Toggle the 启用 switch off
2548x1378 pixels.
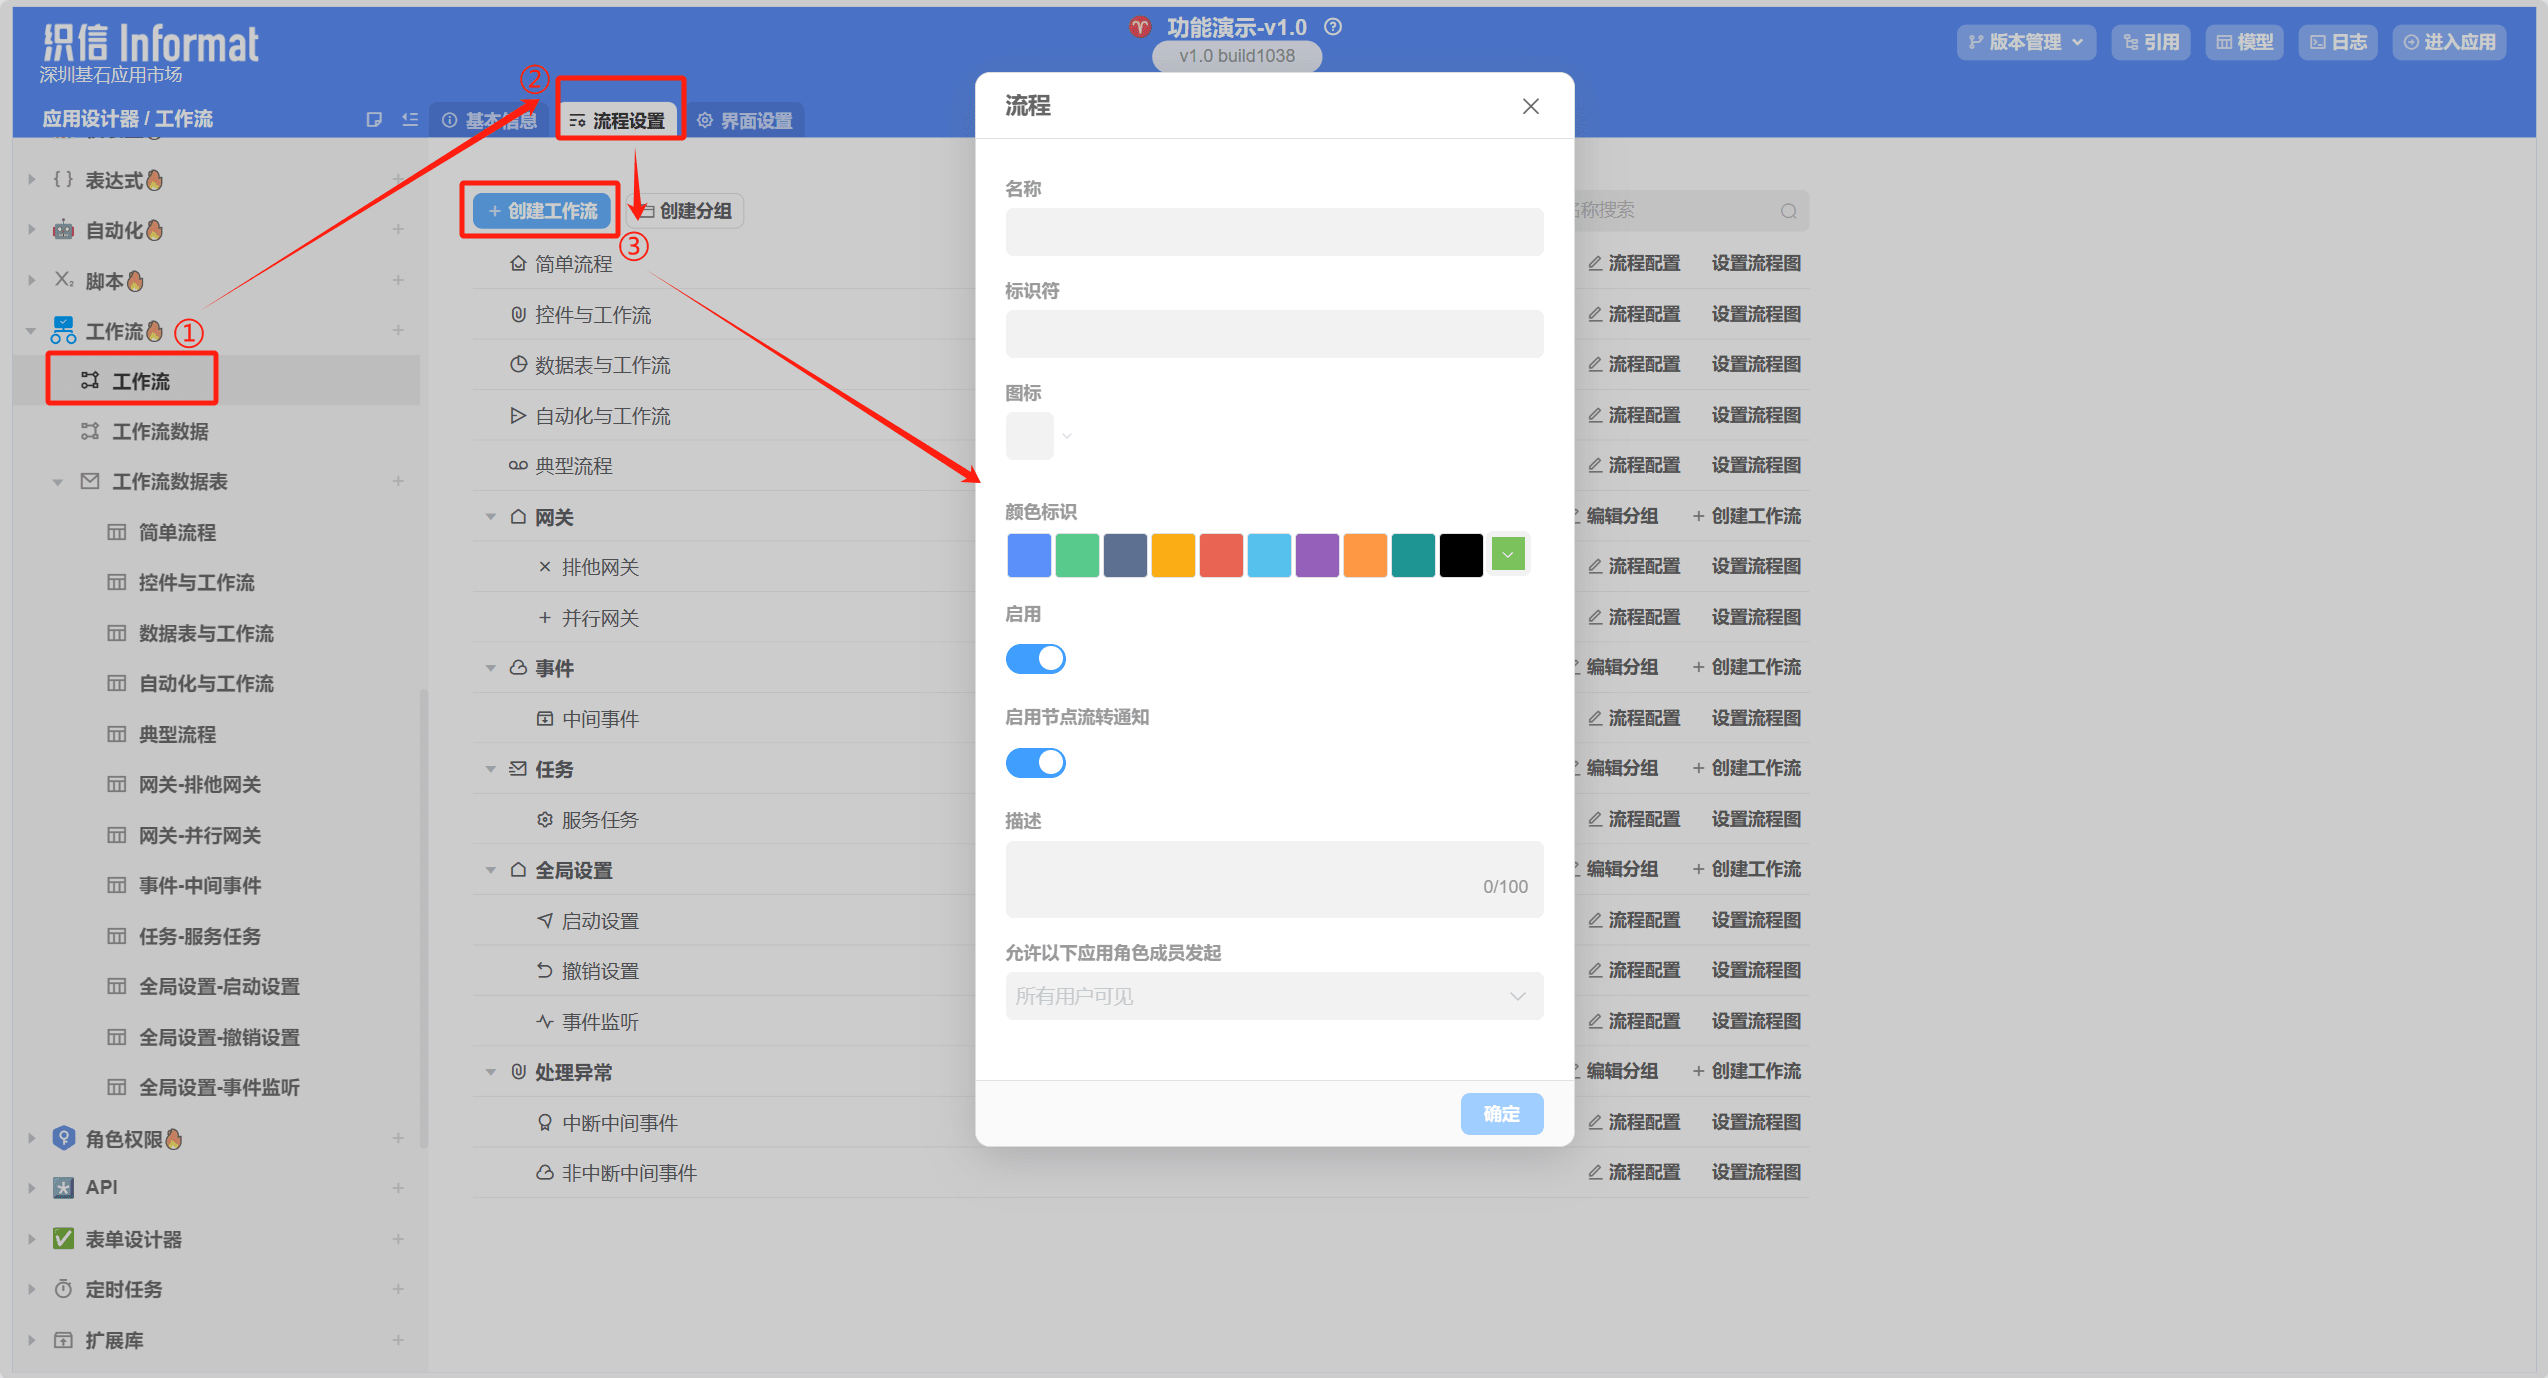click(x=1035, y=659)
